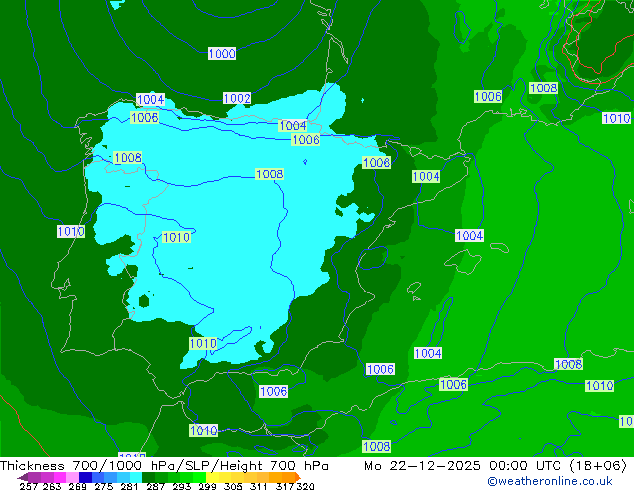The image size is (634, 490).
Task: Click the legend value 320
Action: [306, 486]
